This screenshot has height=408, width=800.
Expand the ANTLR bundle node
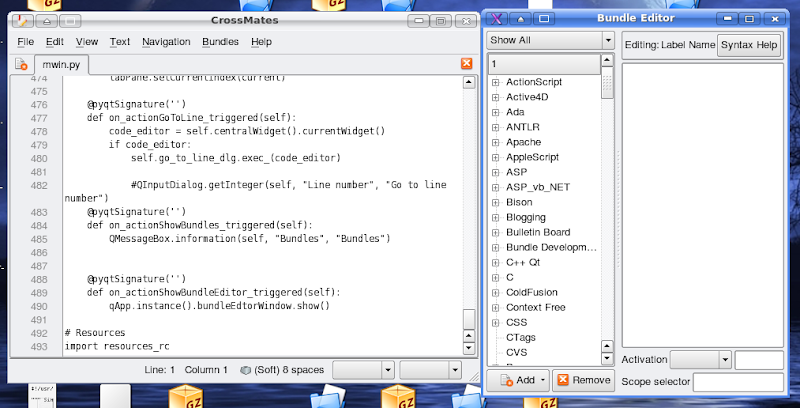[495, 127]
